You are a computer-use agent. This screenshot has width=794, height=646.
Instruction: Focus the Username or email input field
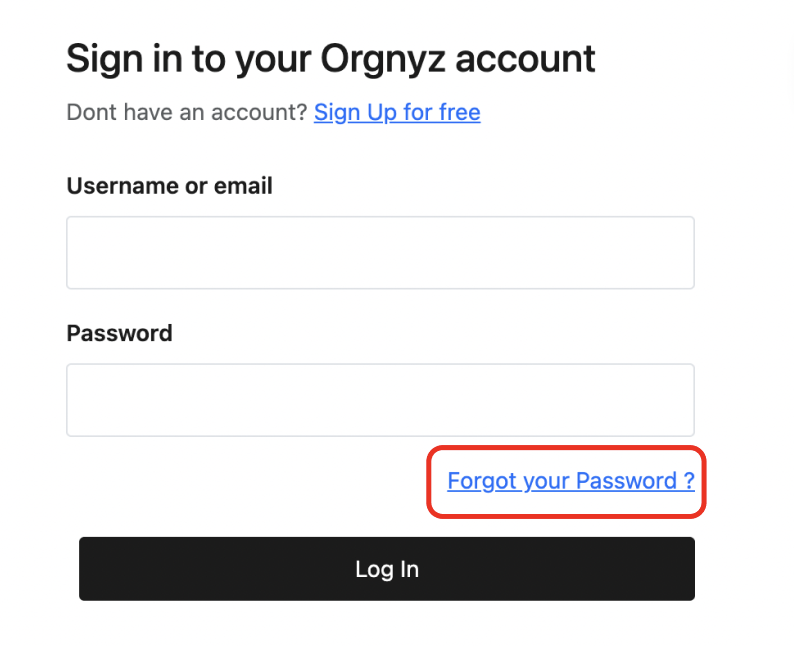tap(380, 253)
